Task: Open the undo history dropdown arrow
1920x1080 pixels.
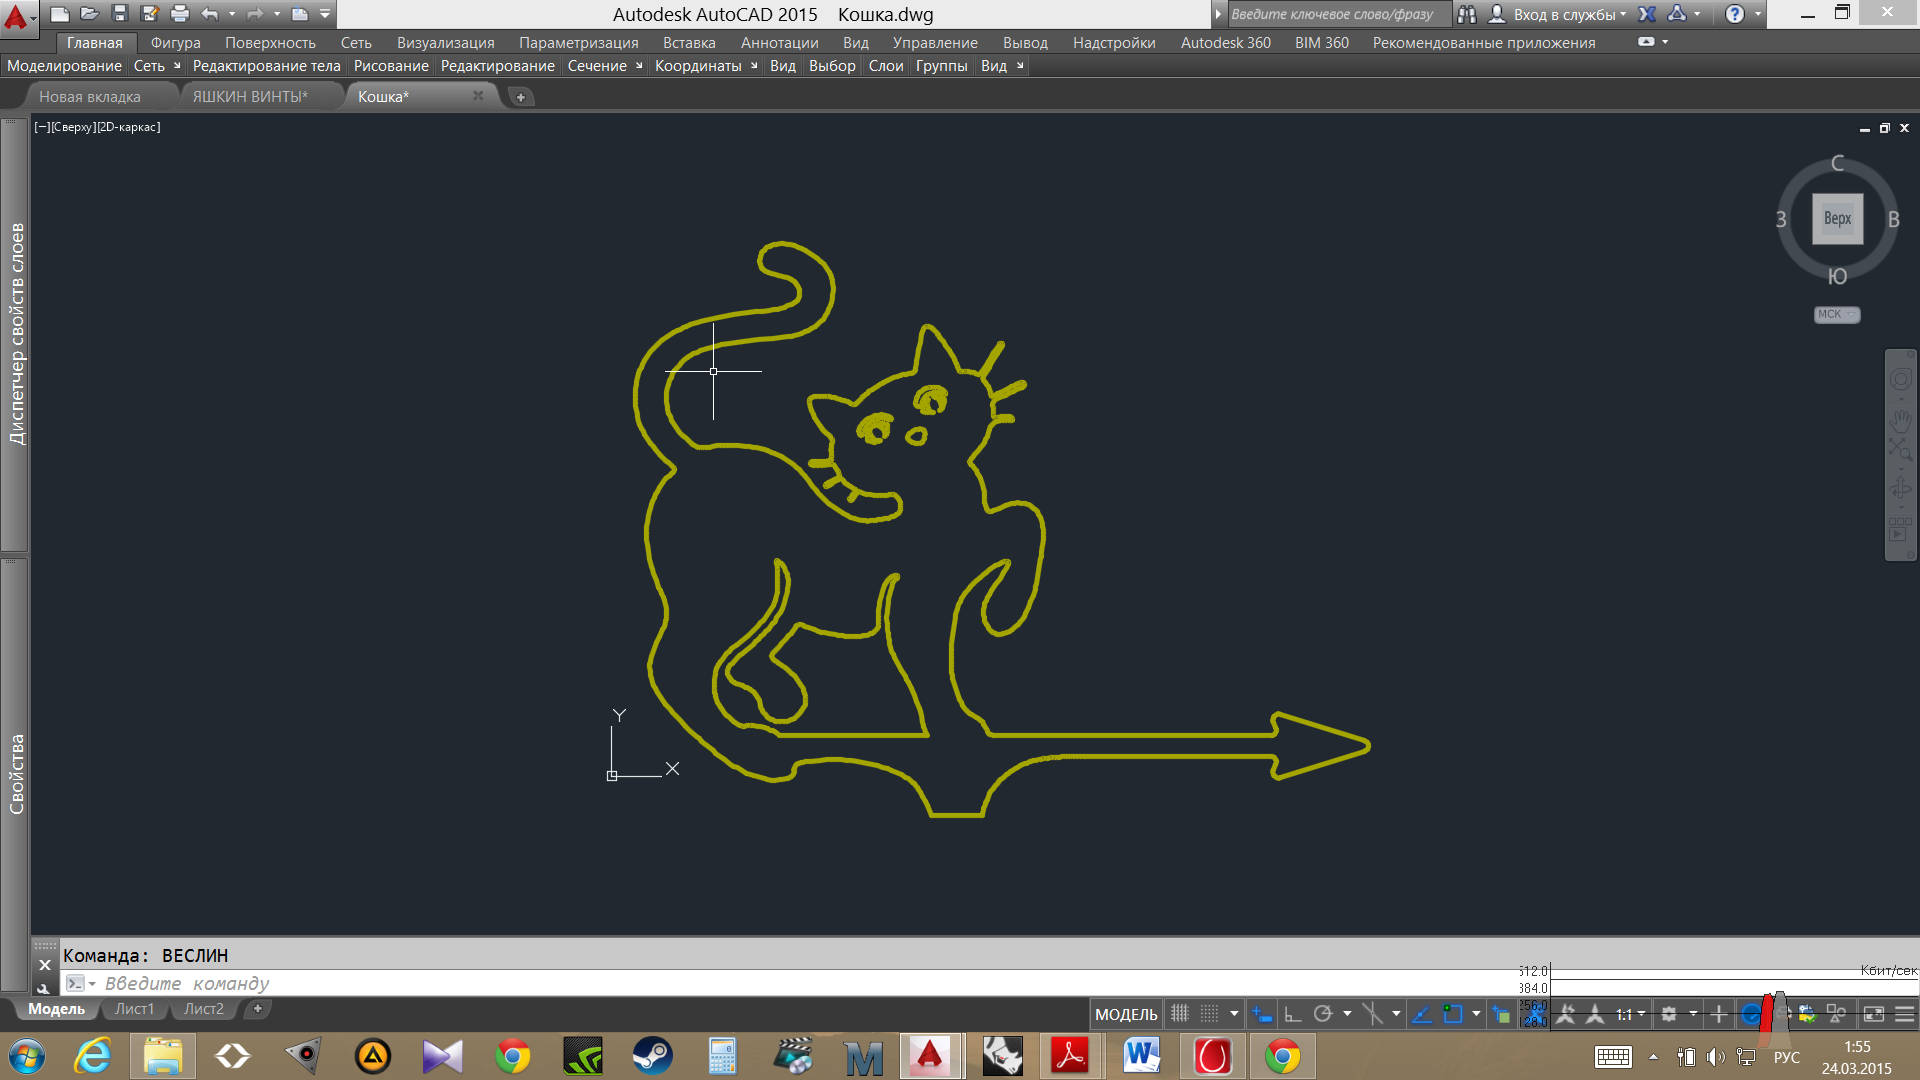Action: [x=232, y=14]
